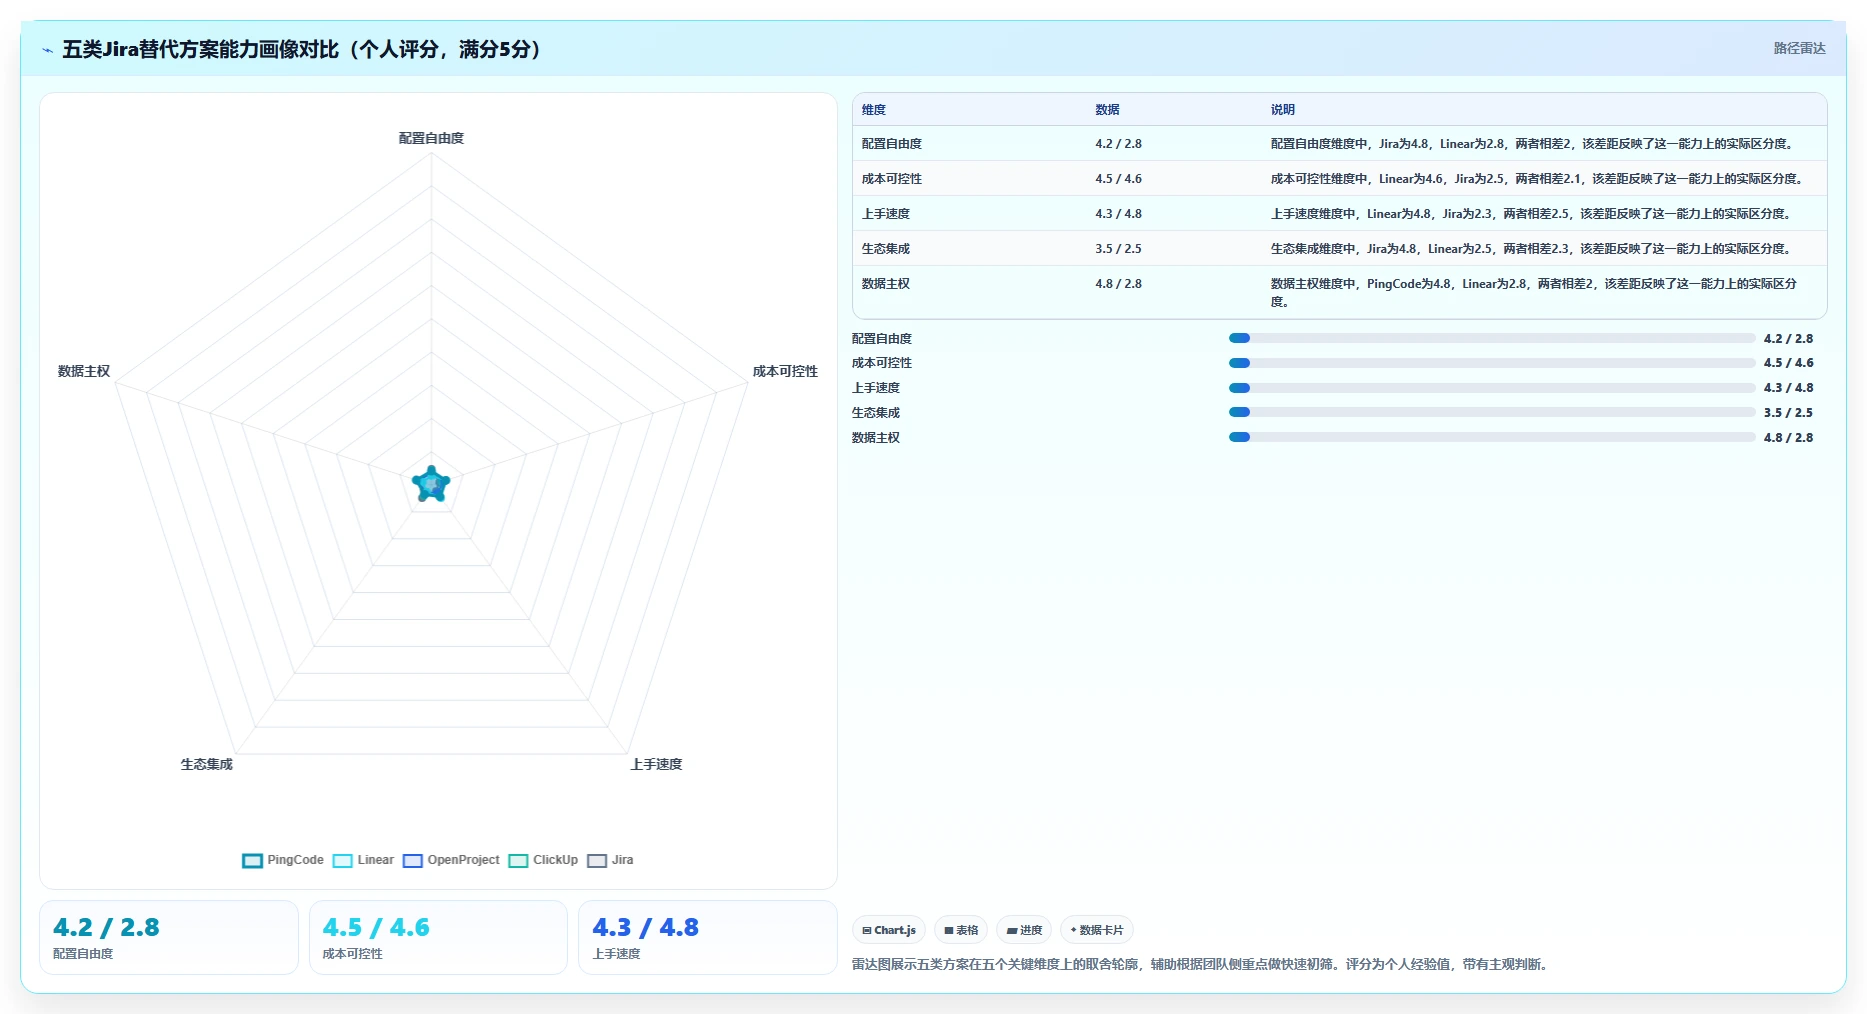
Task: Click the 数据主权 radar axis label
Action: tap(84, 371)
